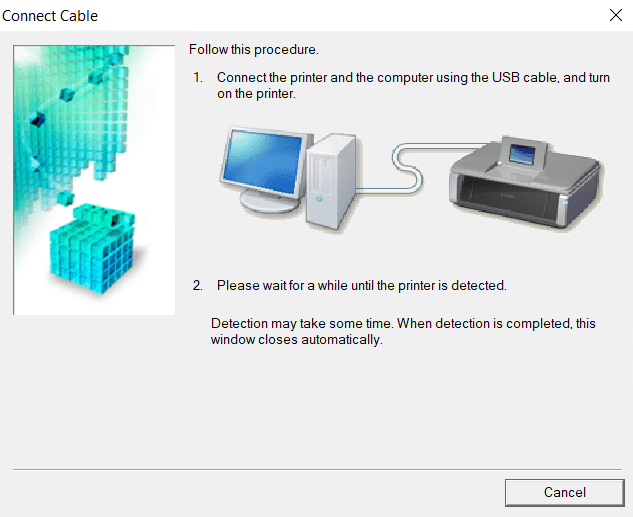This screenshot has height=517, width=633.
Task: Click the PC tower case illustration
Action: [x=332, y=181]
